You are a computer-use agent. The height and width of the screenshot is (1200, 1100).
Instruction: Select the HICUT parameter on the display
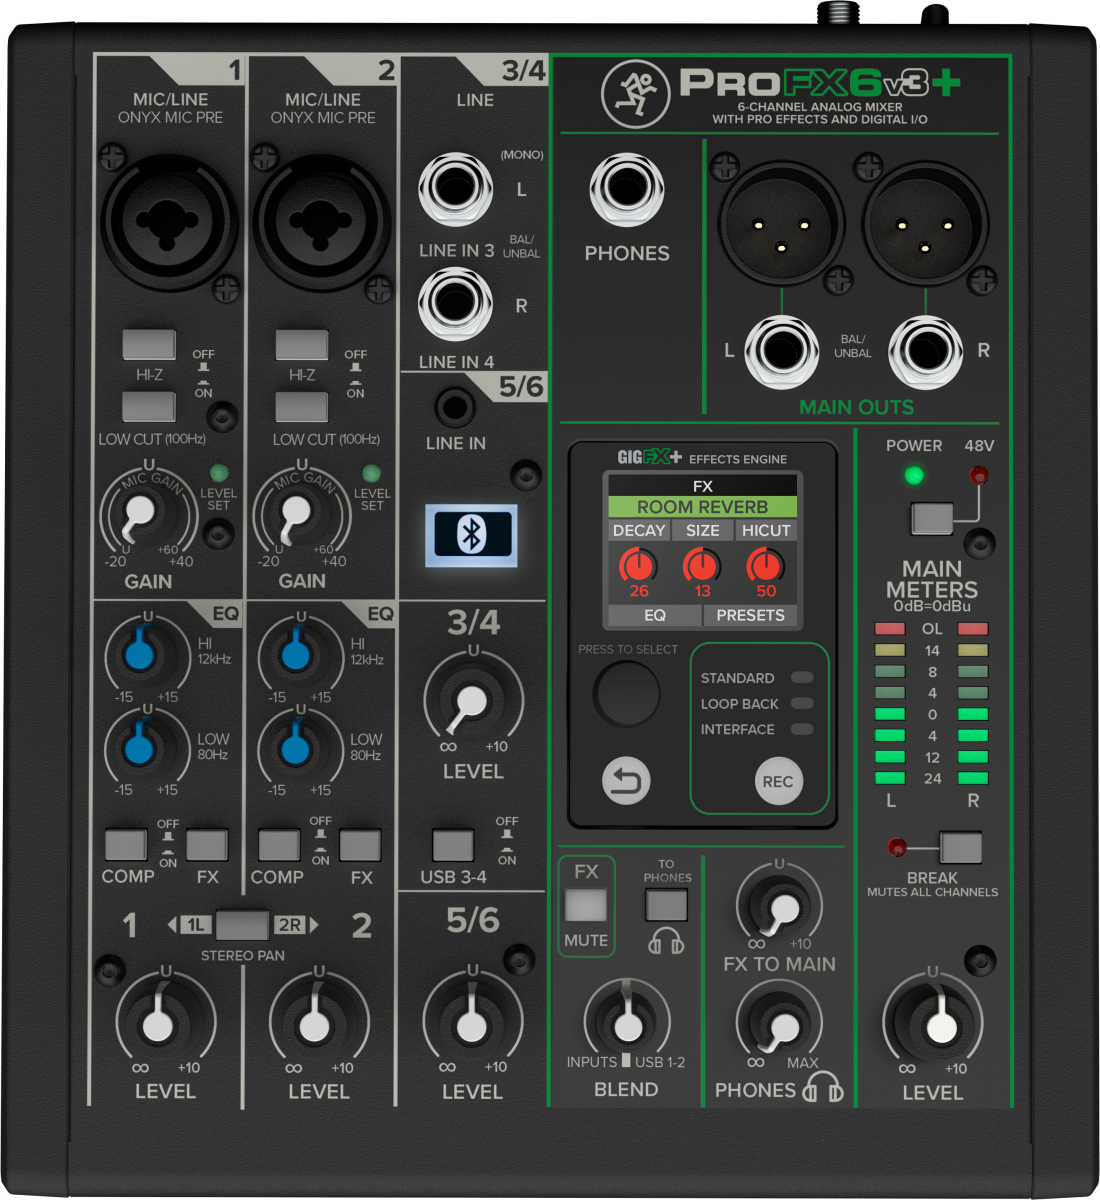coord(766,530)
